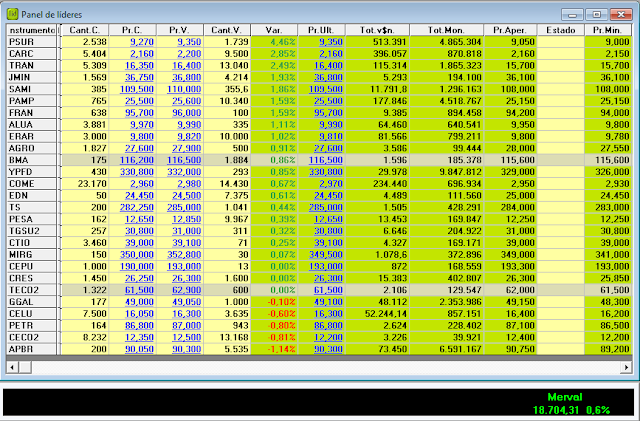Click APBR variation -1,14% cell
640x421 pixels.
274,350
